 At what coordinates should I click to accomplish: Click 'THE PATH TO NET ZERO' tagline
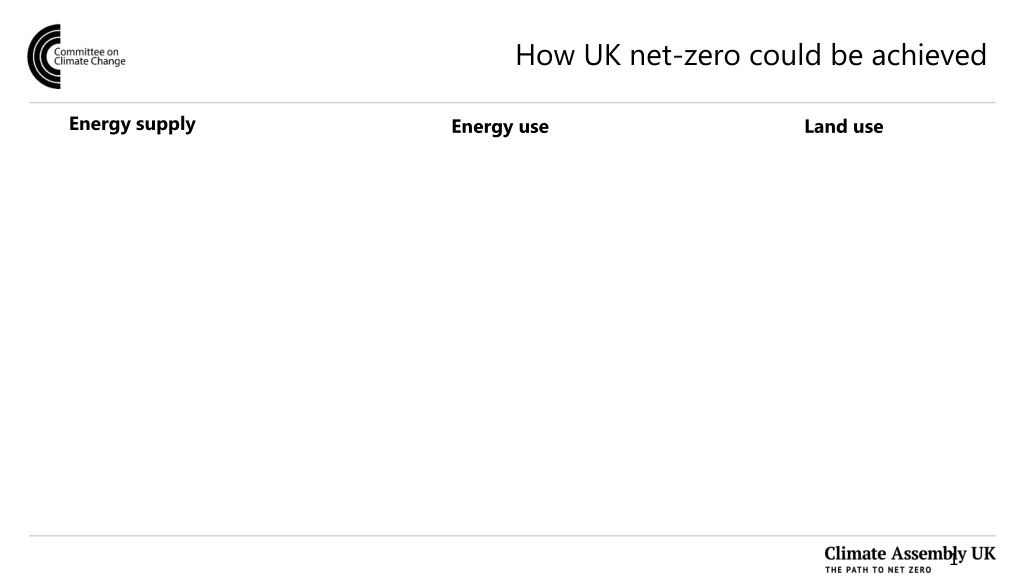point(878,570)
